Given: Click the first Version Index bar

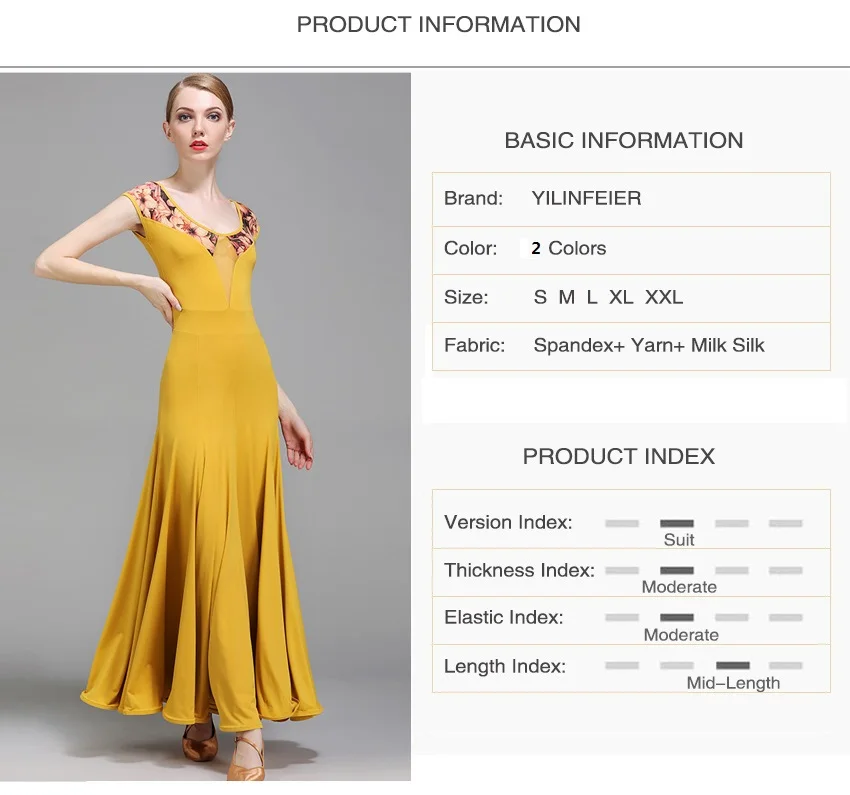Looking at the screenshot, I should [x=622, y=523].
